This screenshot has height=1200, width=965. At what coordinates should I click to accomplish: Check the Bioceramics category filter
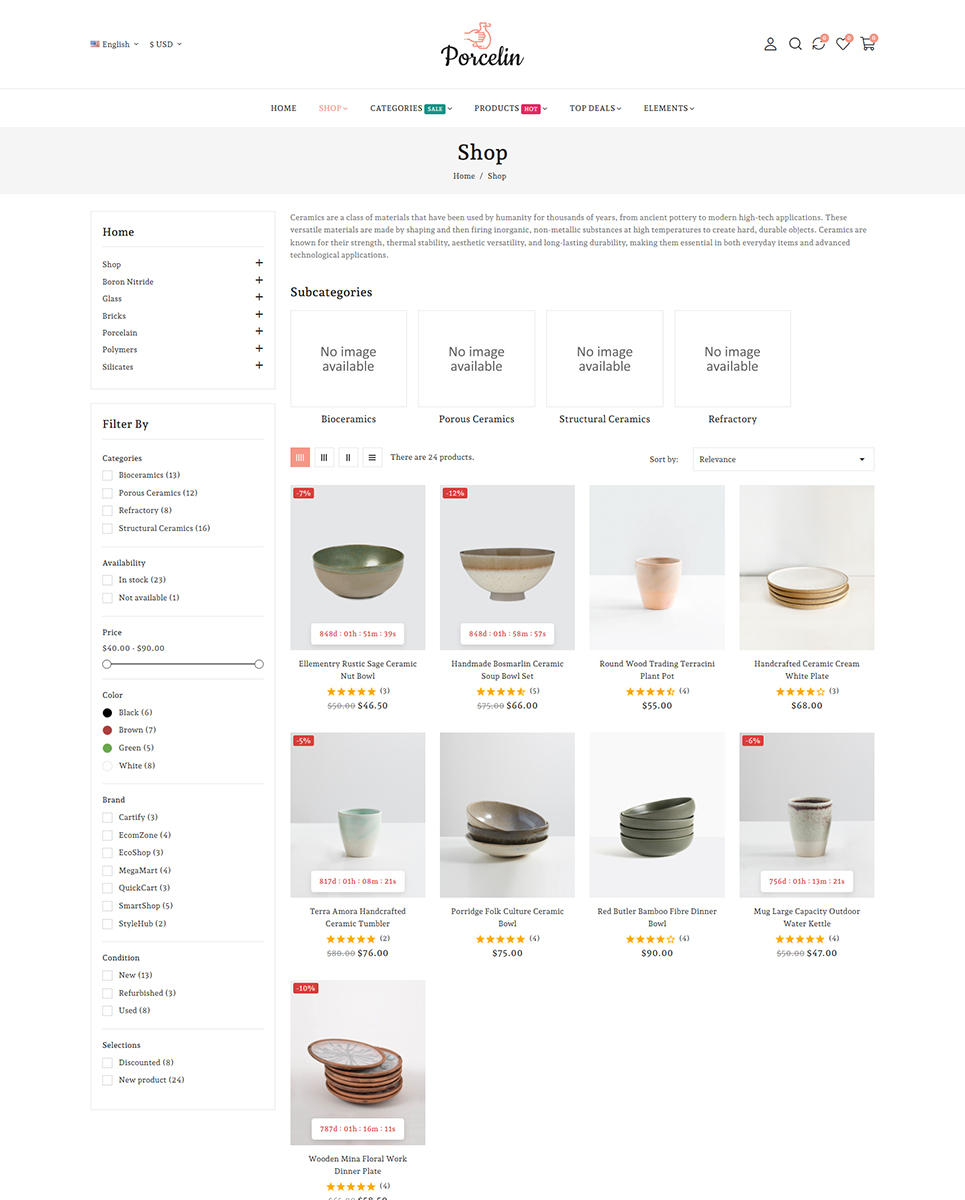107,475
